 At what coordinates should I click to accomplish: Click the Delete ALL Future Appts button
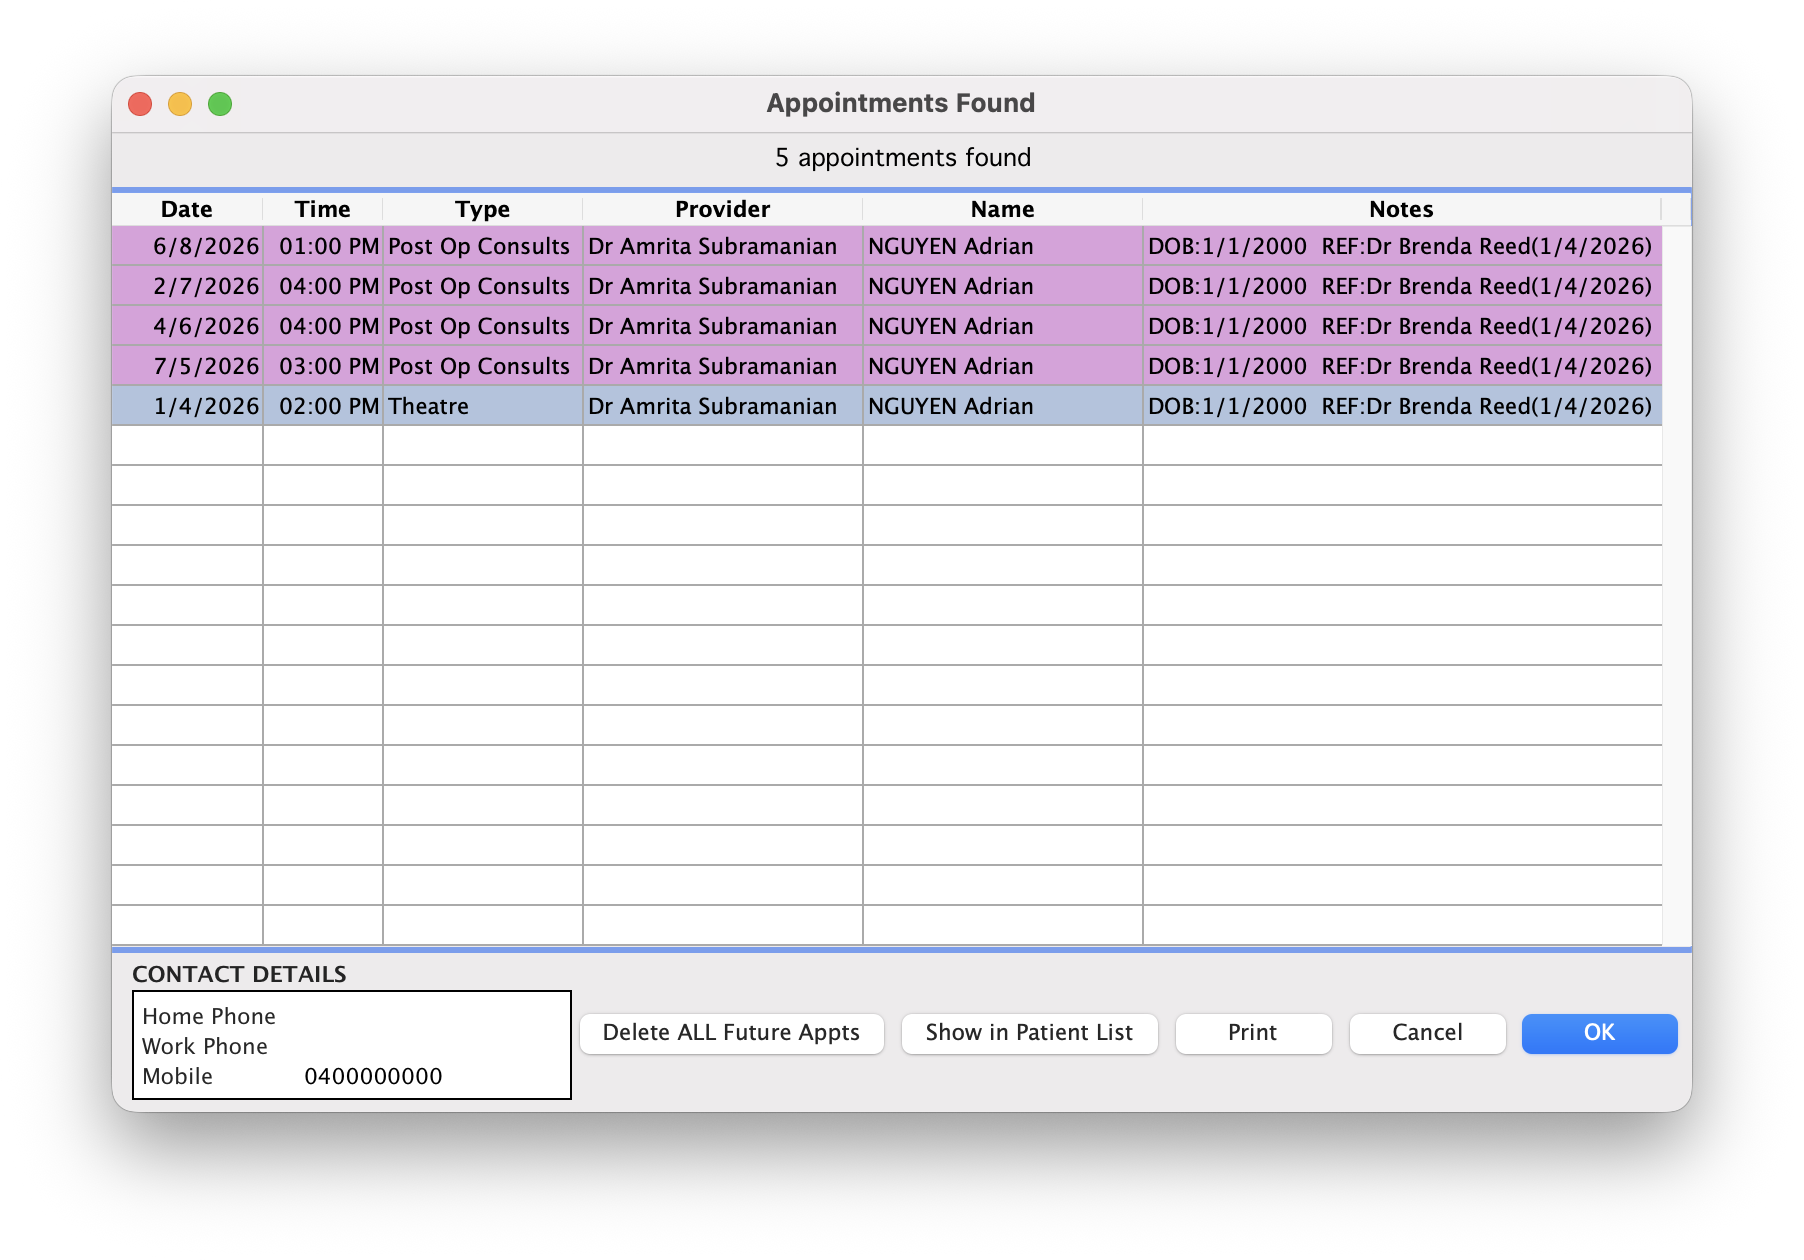click(731, 1033)
